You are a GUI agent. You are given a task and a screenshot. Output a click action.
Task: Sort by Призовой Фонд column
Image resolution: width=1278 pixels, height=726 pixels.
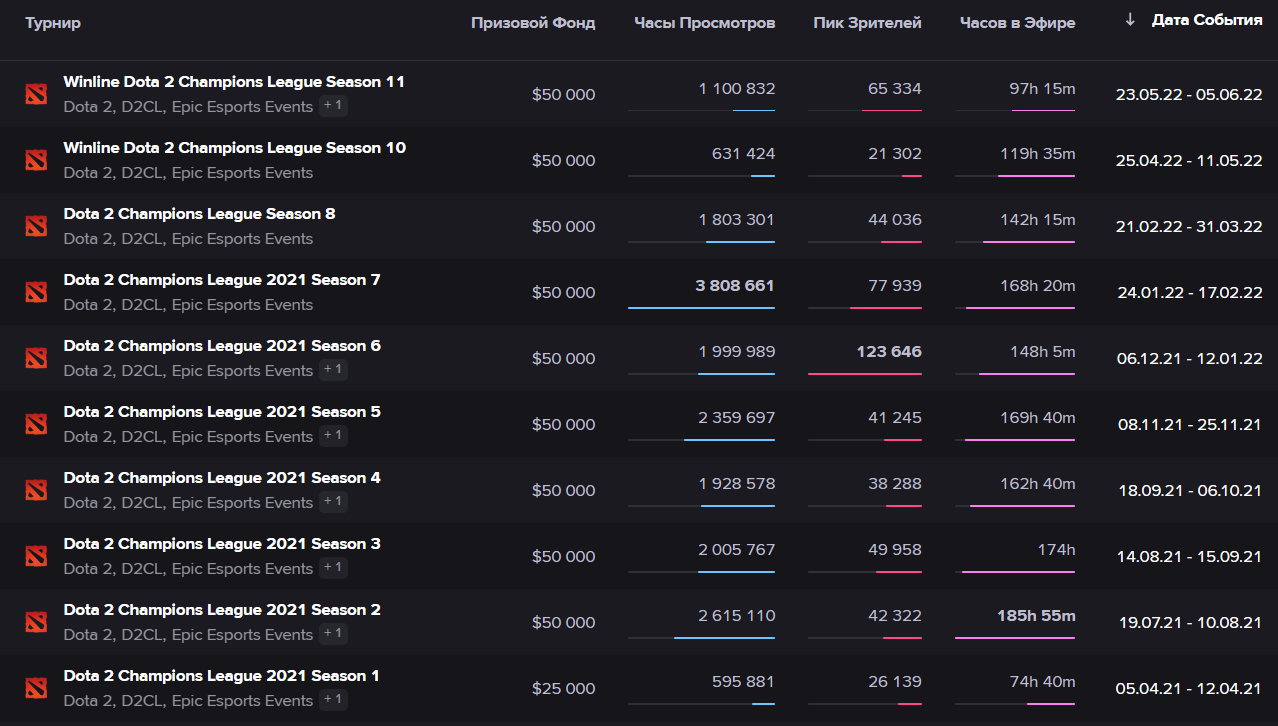point(533,23)
